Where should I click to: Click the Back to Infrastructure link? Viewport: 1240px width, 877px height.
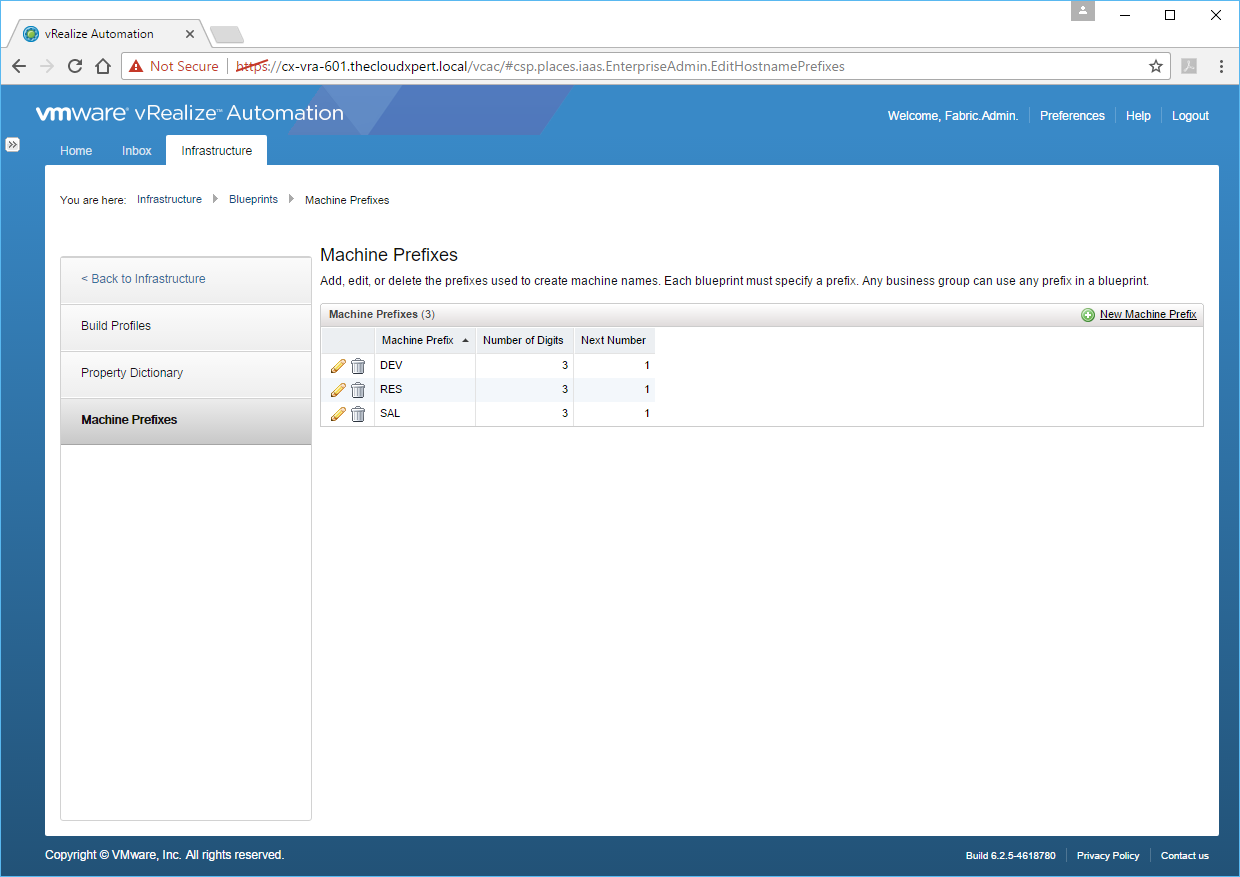tap(143, 279)
